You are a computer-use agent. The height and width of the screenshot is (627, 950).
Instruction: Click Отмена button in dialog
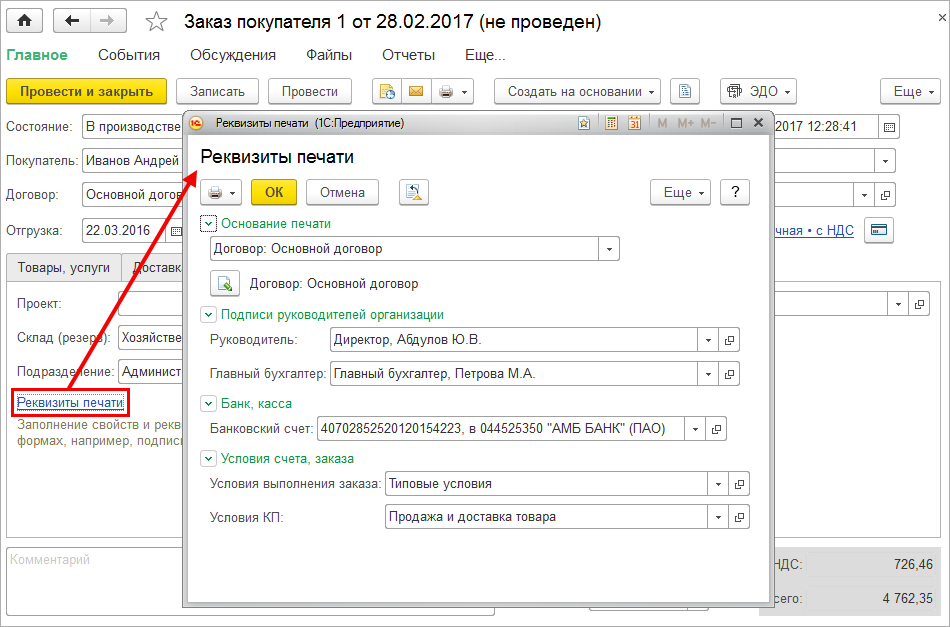342,193
